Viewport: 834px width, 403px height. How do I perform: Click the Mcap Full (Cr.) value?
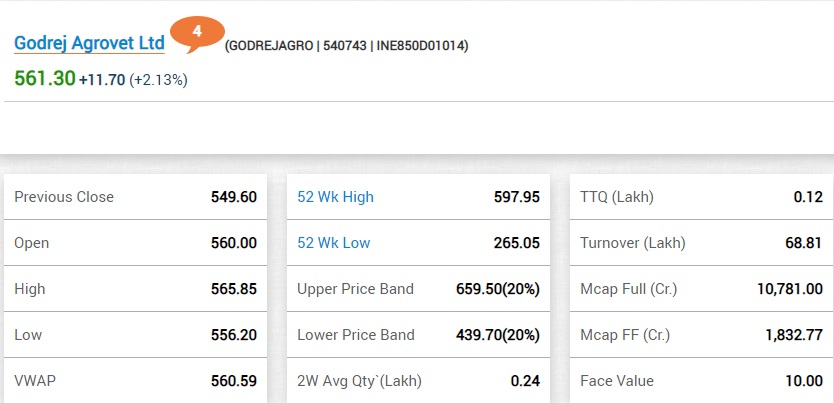click(790, 289)
